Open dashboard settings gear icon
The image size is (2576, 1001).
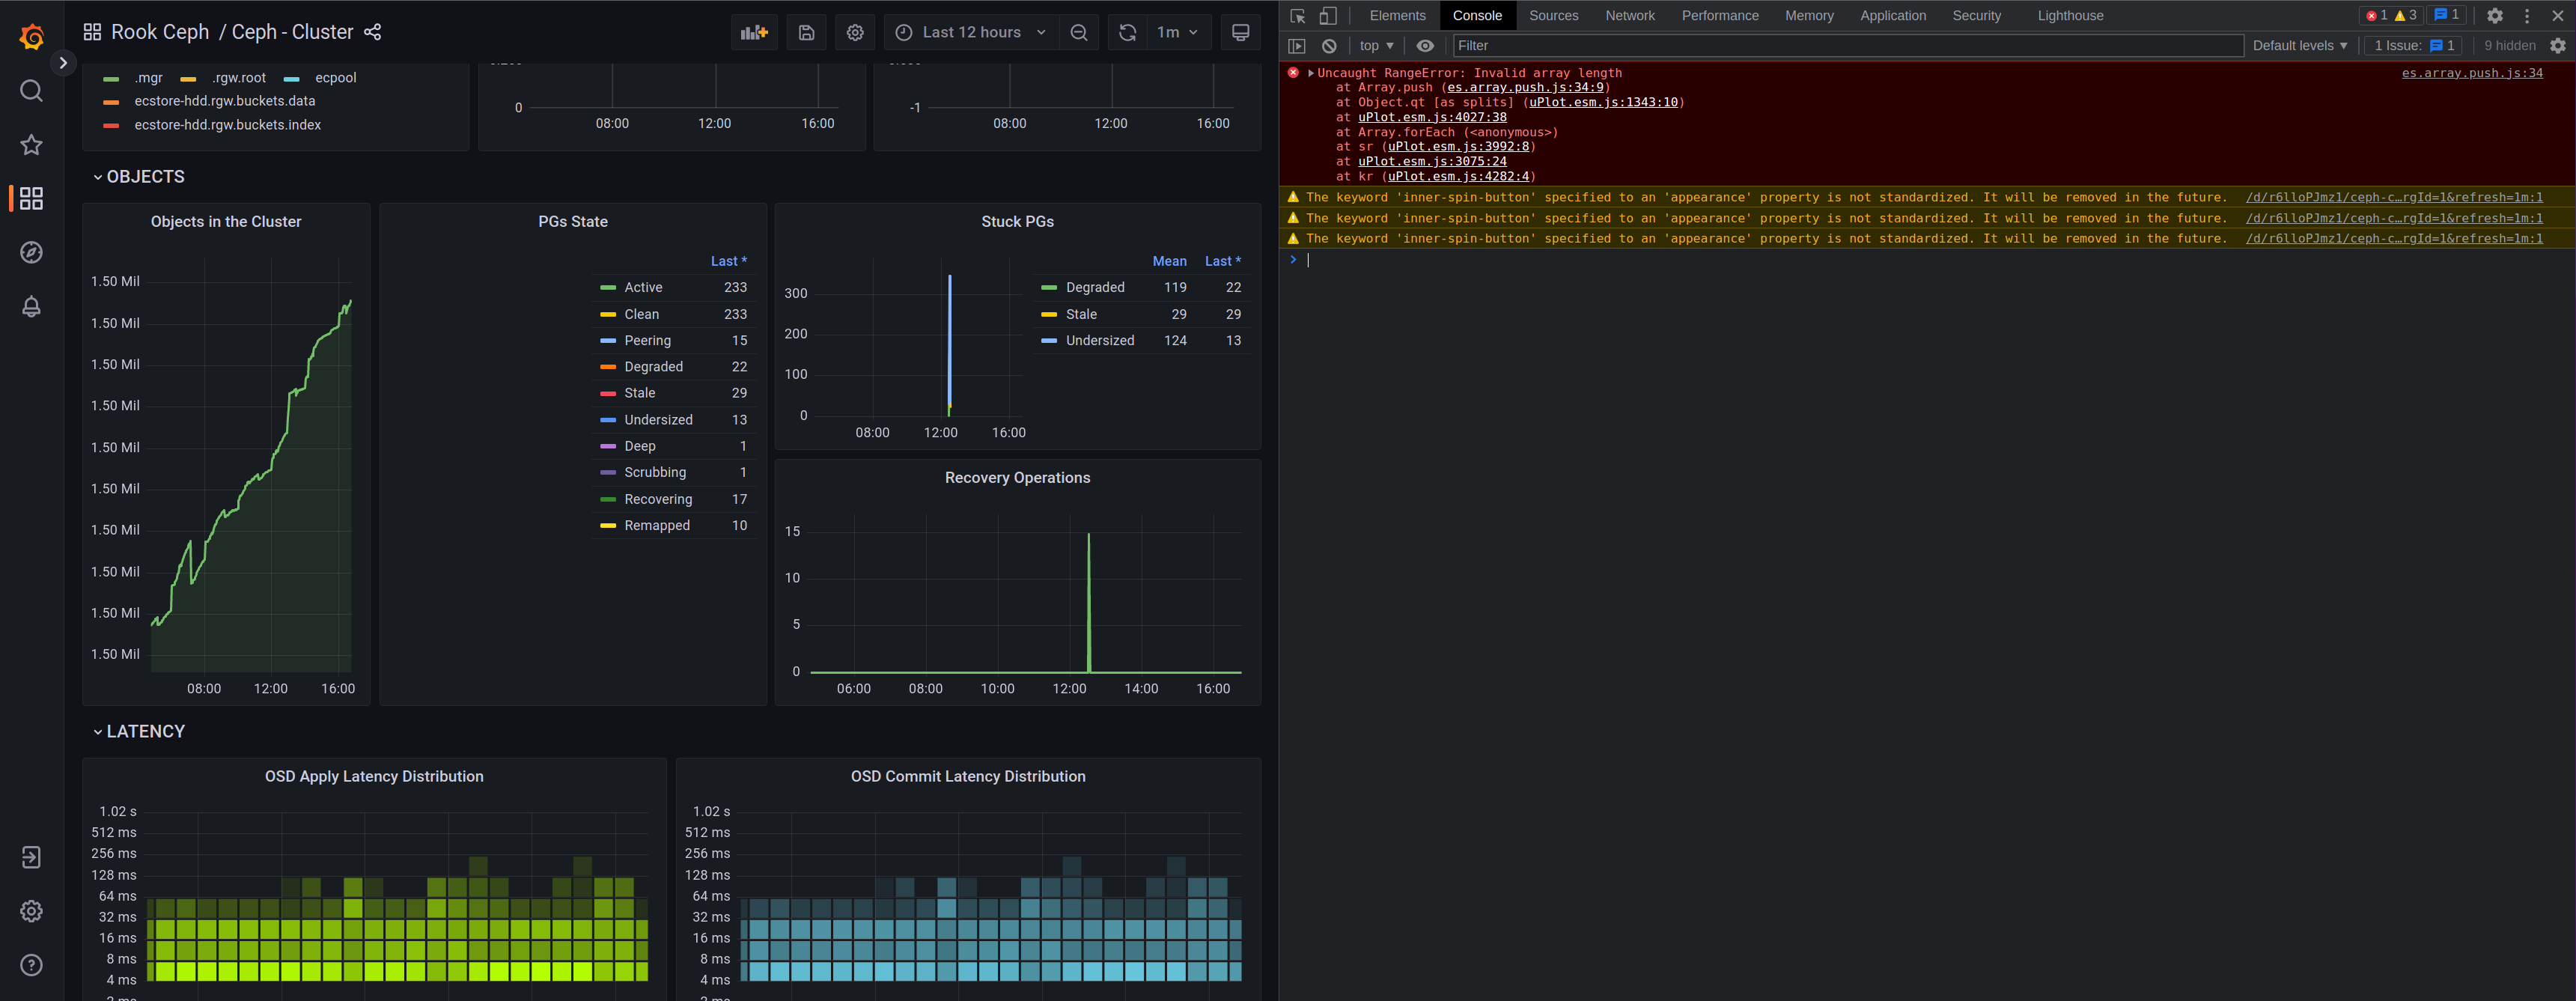coord(855,32)
